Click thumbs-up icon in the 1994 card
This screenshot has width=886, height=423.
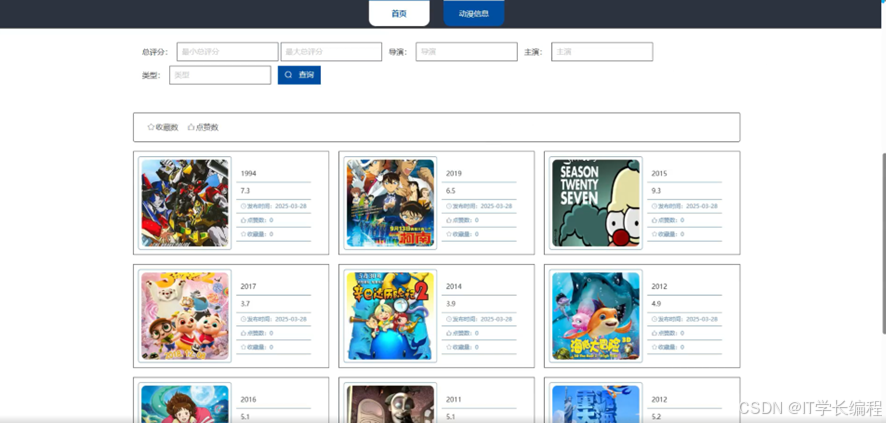coord(244,220)
